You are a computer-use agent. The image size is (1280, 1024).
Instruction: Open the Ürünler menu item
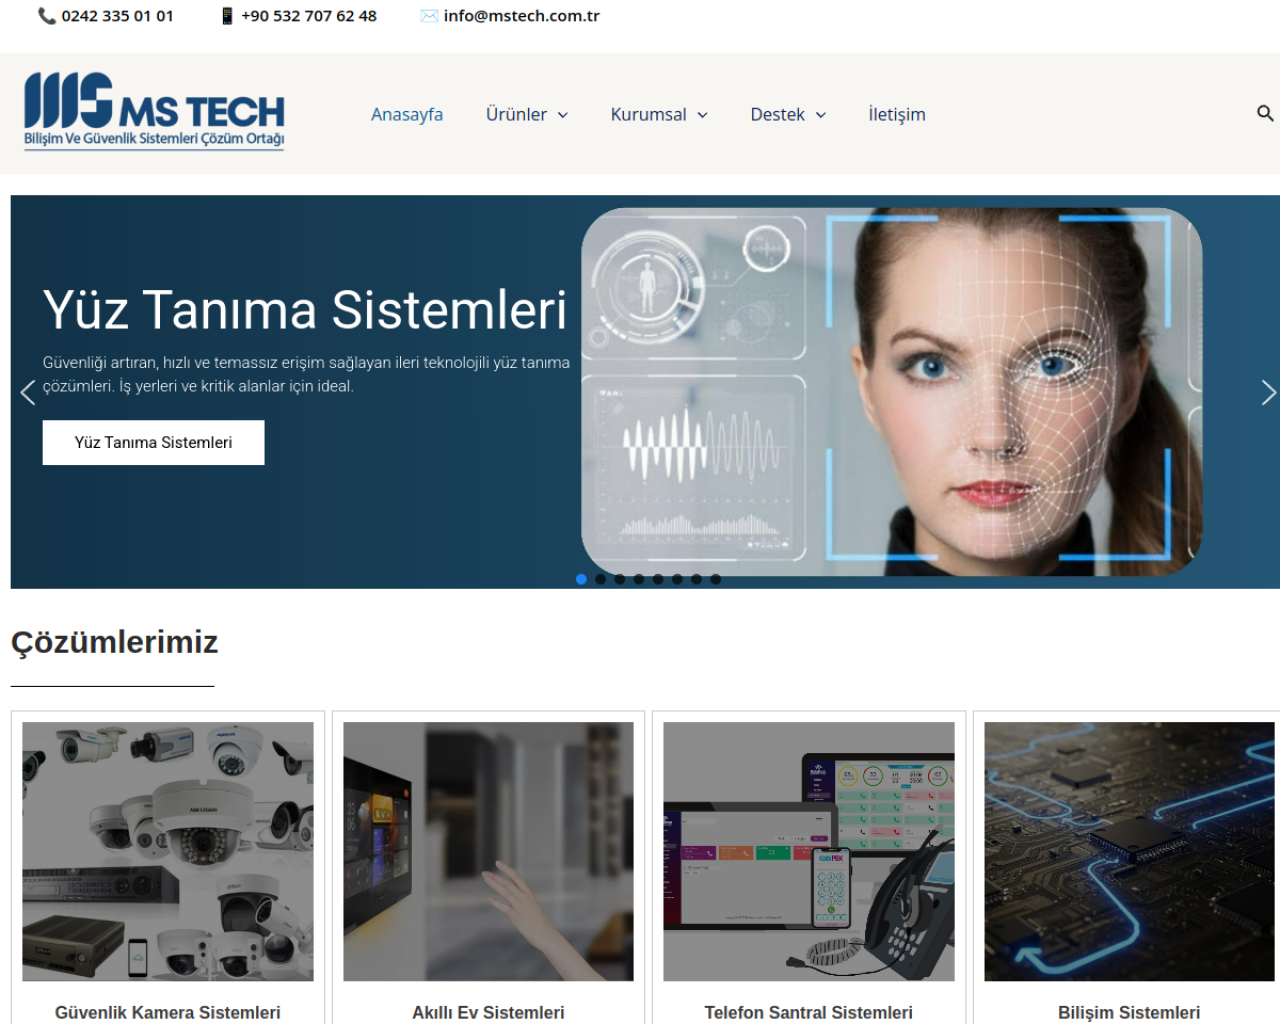pyautogui.click(x=516, y=114)
